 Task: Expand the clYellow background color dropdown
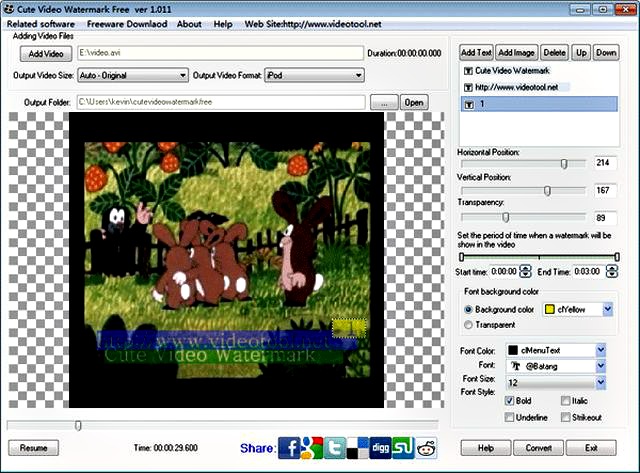click(607, 309)
